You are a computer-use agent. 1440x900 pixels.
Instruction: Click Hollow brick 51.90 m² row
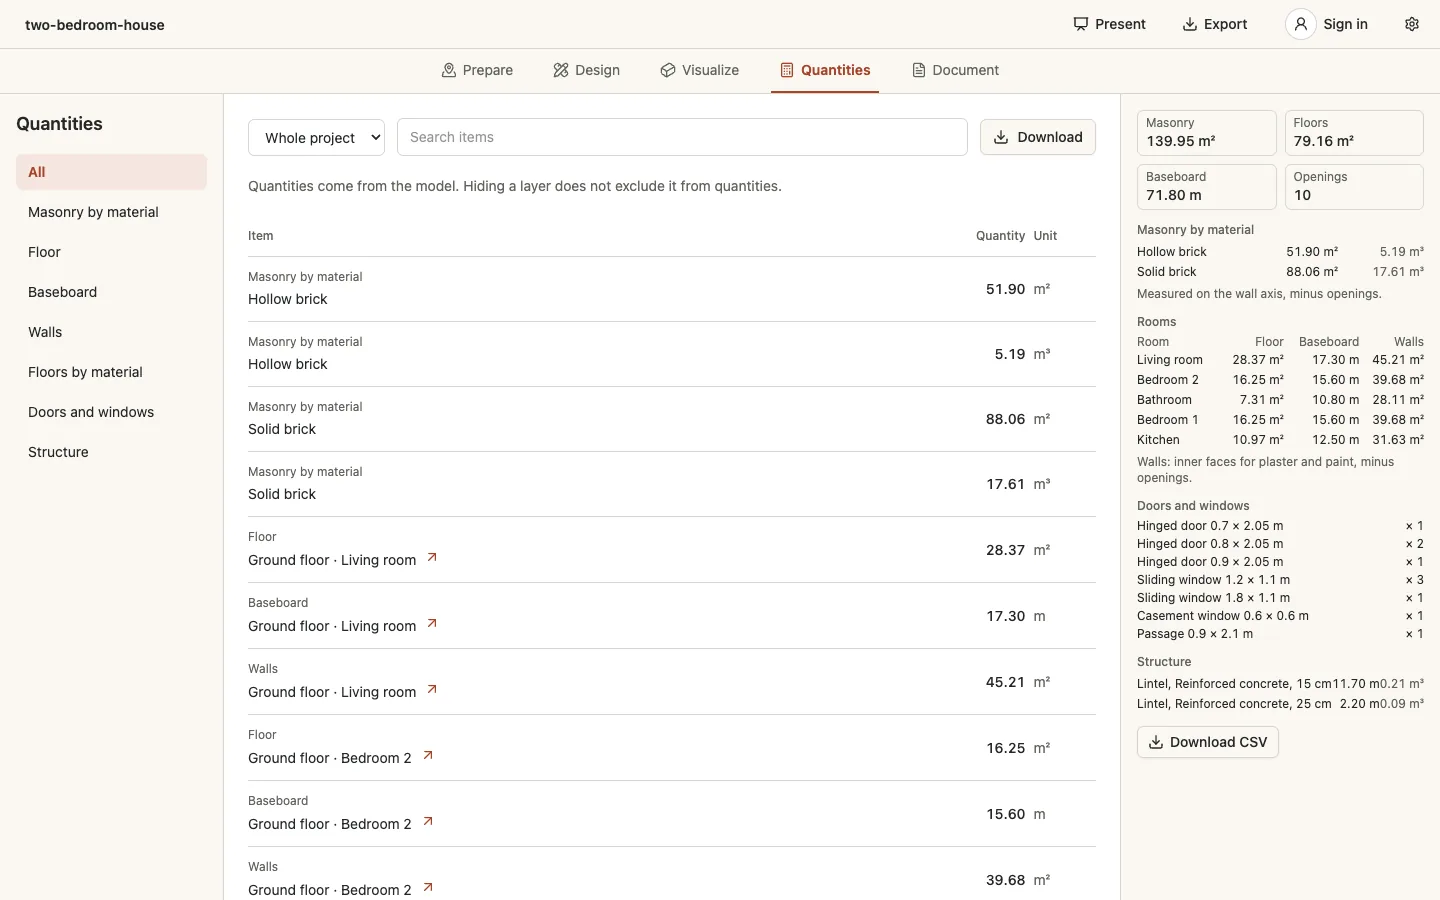[x=672, y=289]
